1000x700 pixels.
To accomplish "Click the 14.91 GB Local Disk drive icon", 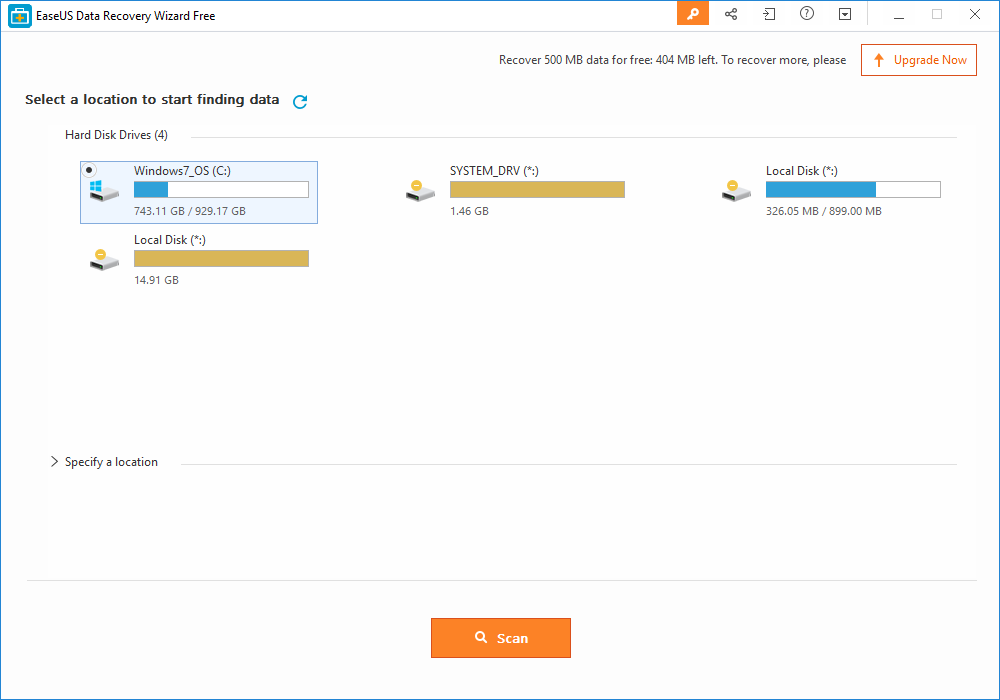I will coord(103,260).
